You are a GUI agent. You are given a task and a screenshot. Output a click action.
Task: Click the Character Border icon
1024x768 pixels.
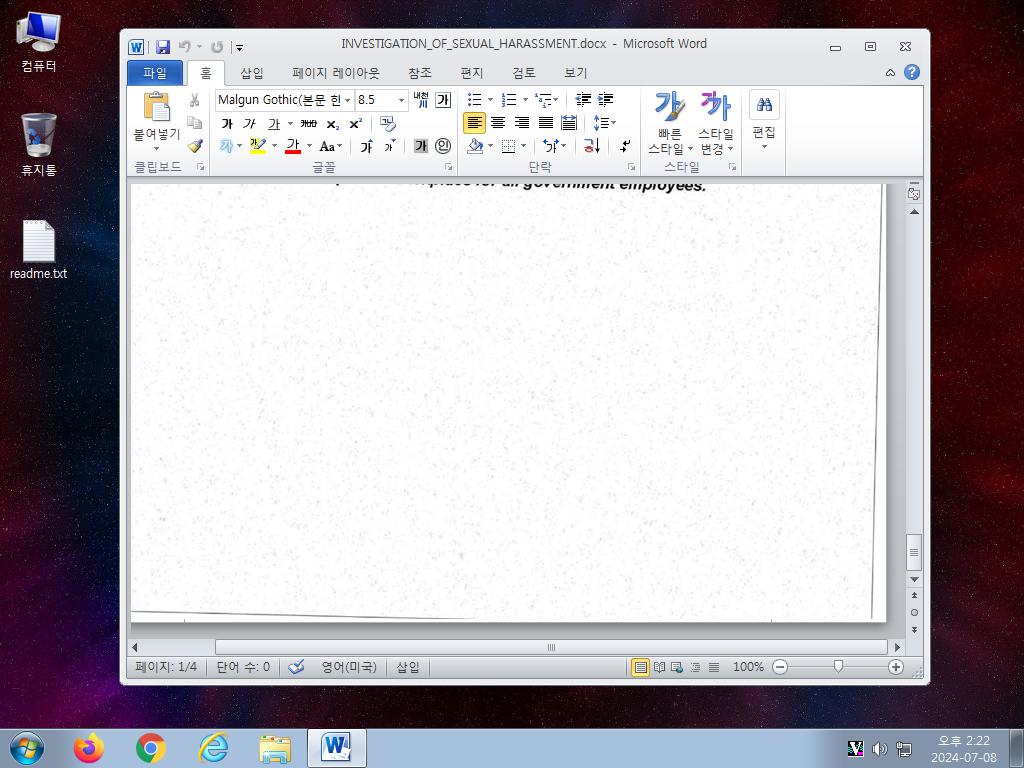pos(443,100)
